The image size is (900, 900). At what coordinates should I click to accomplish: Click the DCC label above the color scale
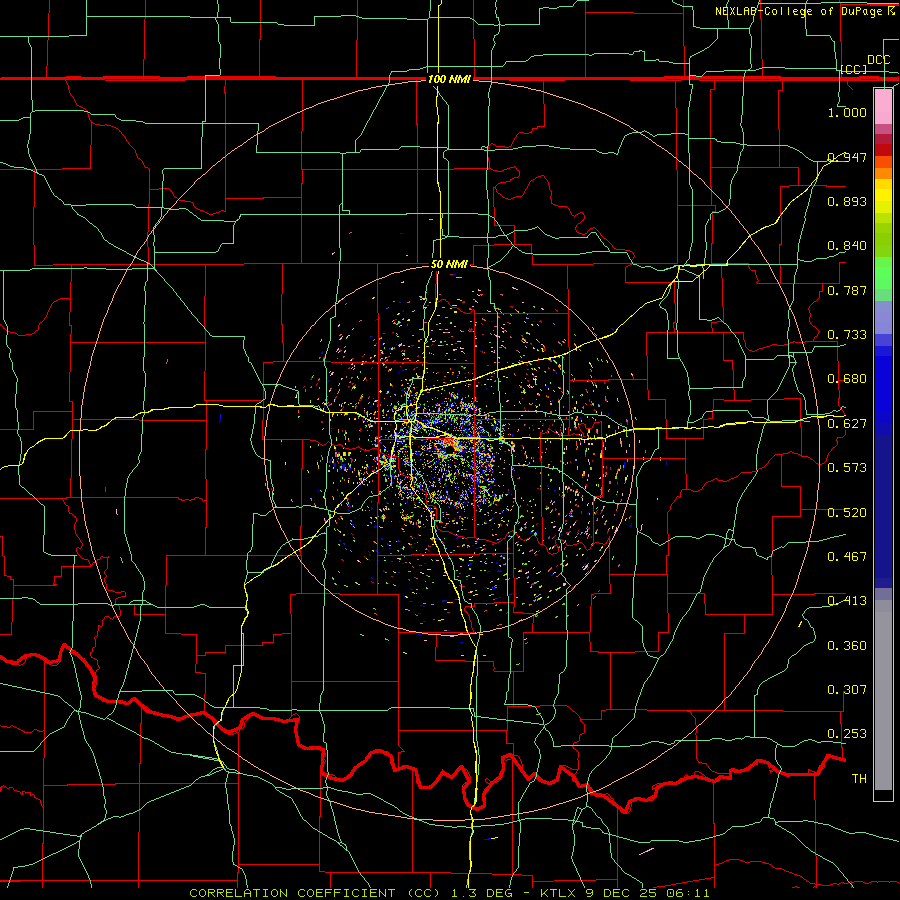tap(878, 60)
